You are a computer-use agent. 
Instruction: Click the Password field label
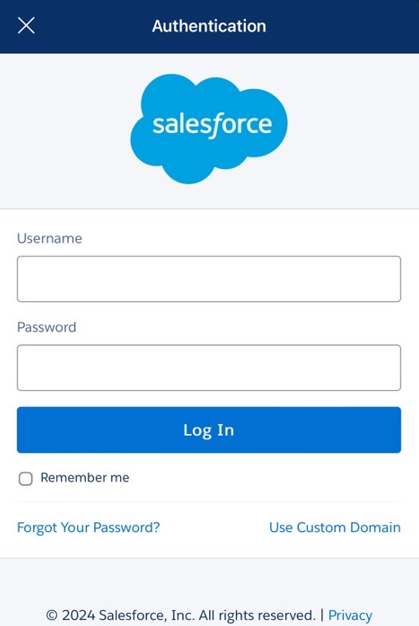[x=46, y=327]
